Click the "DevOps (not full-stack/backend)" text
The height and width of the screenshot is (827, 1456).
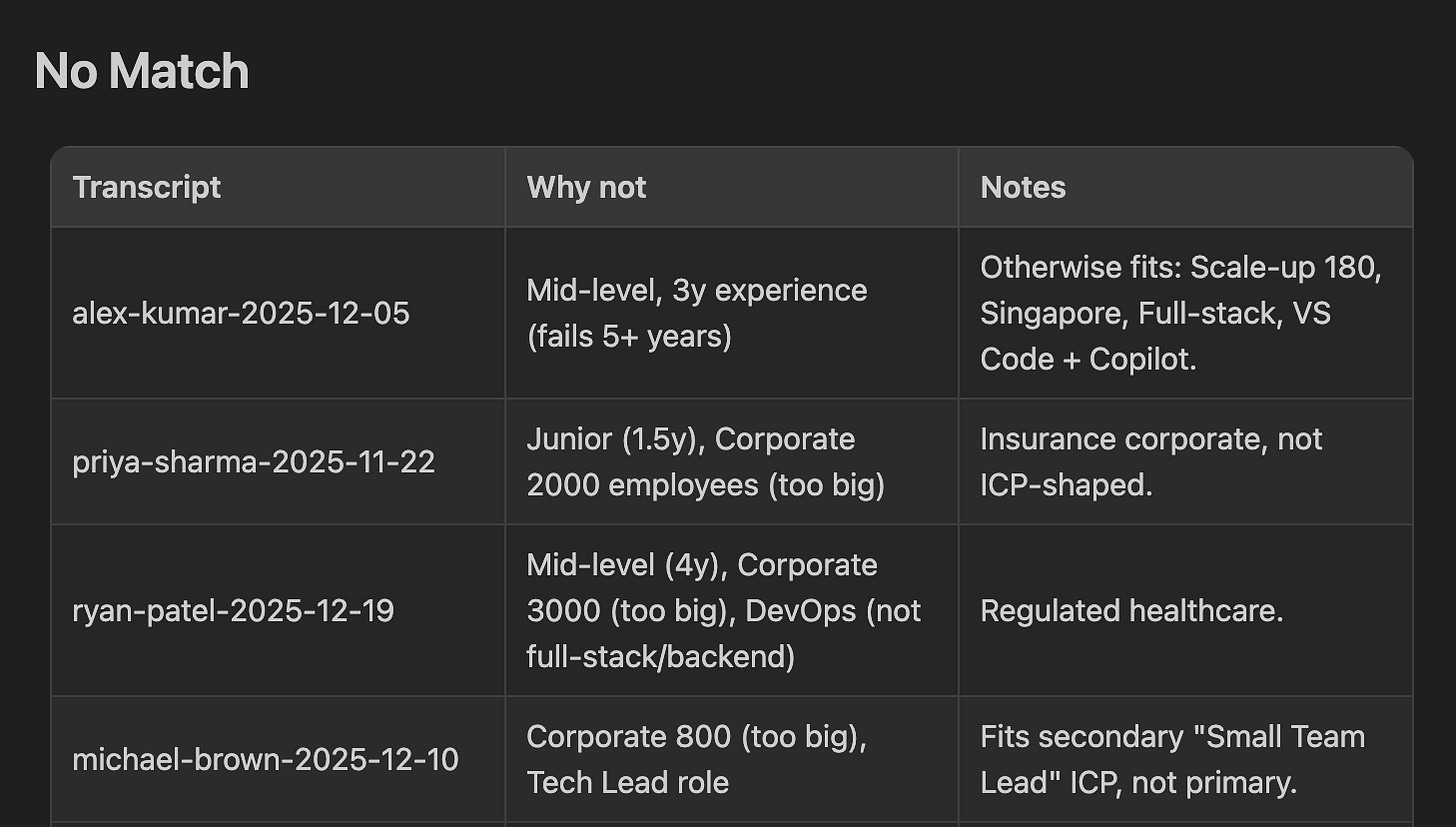[x=724, y=634]
